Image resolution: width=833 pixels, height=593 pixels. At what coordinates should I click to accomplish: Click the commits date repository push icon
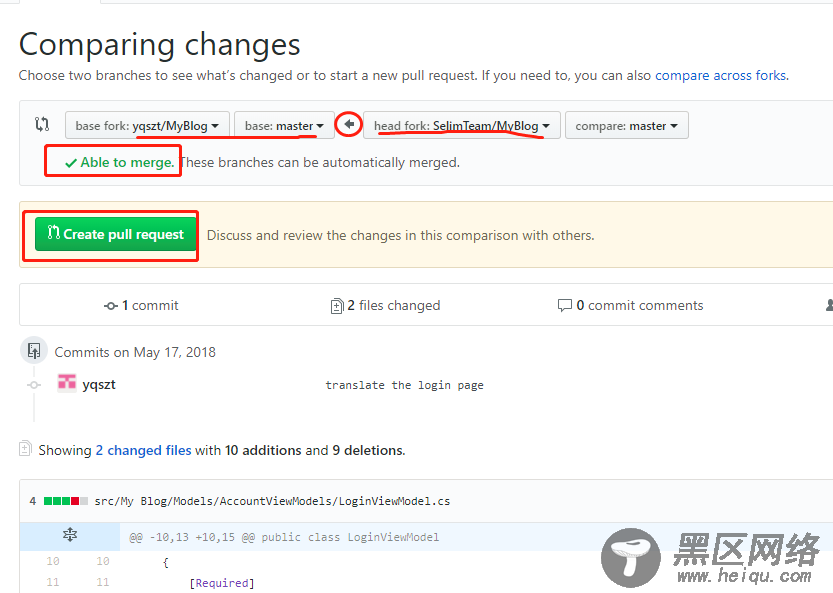click(x=34, y=351)
